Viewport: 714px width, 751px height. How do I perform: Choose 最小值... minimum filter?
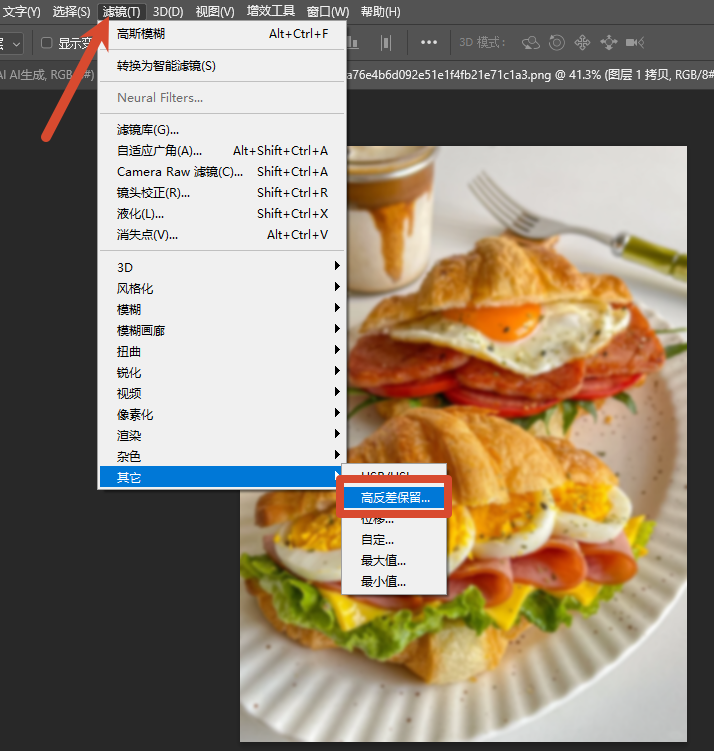(394, 582)
